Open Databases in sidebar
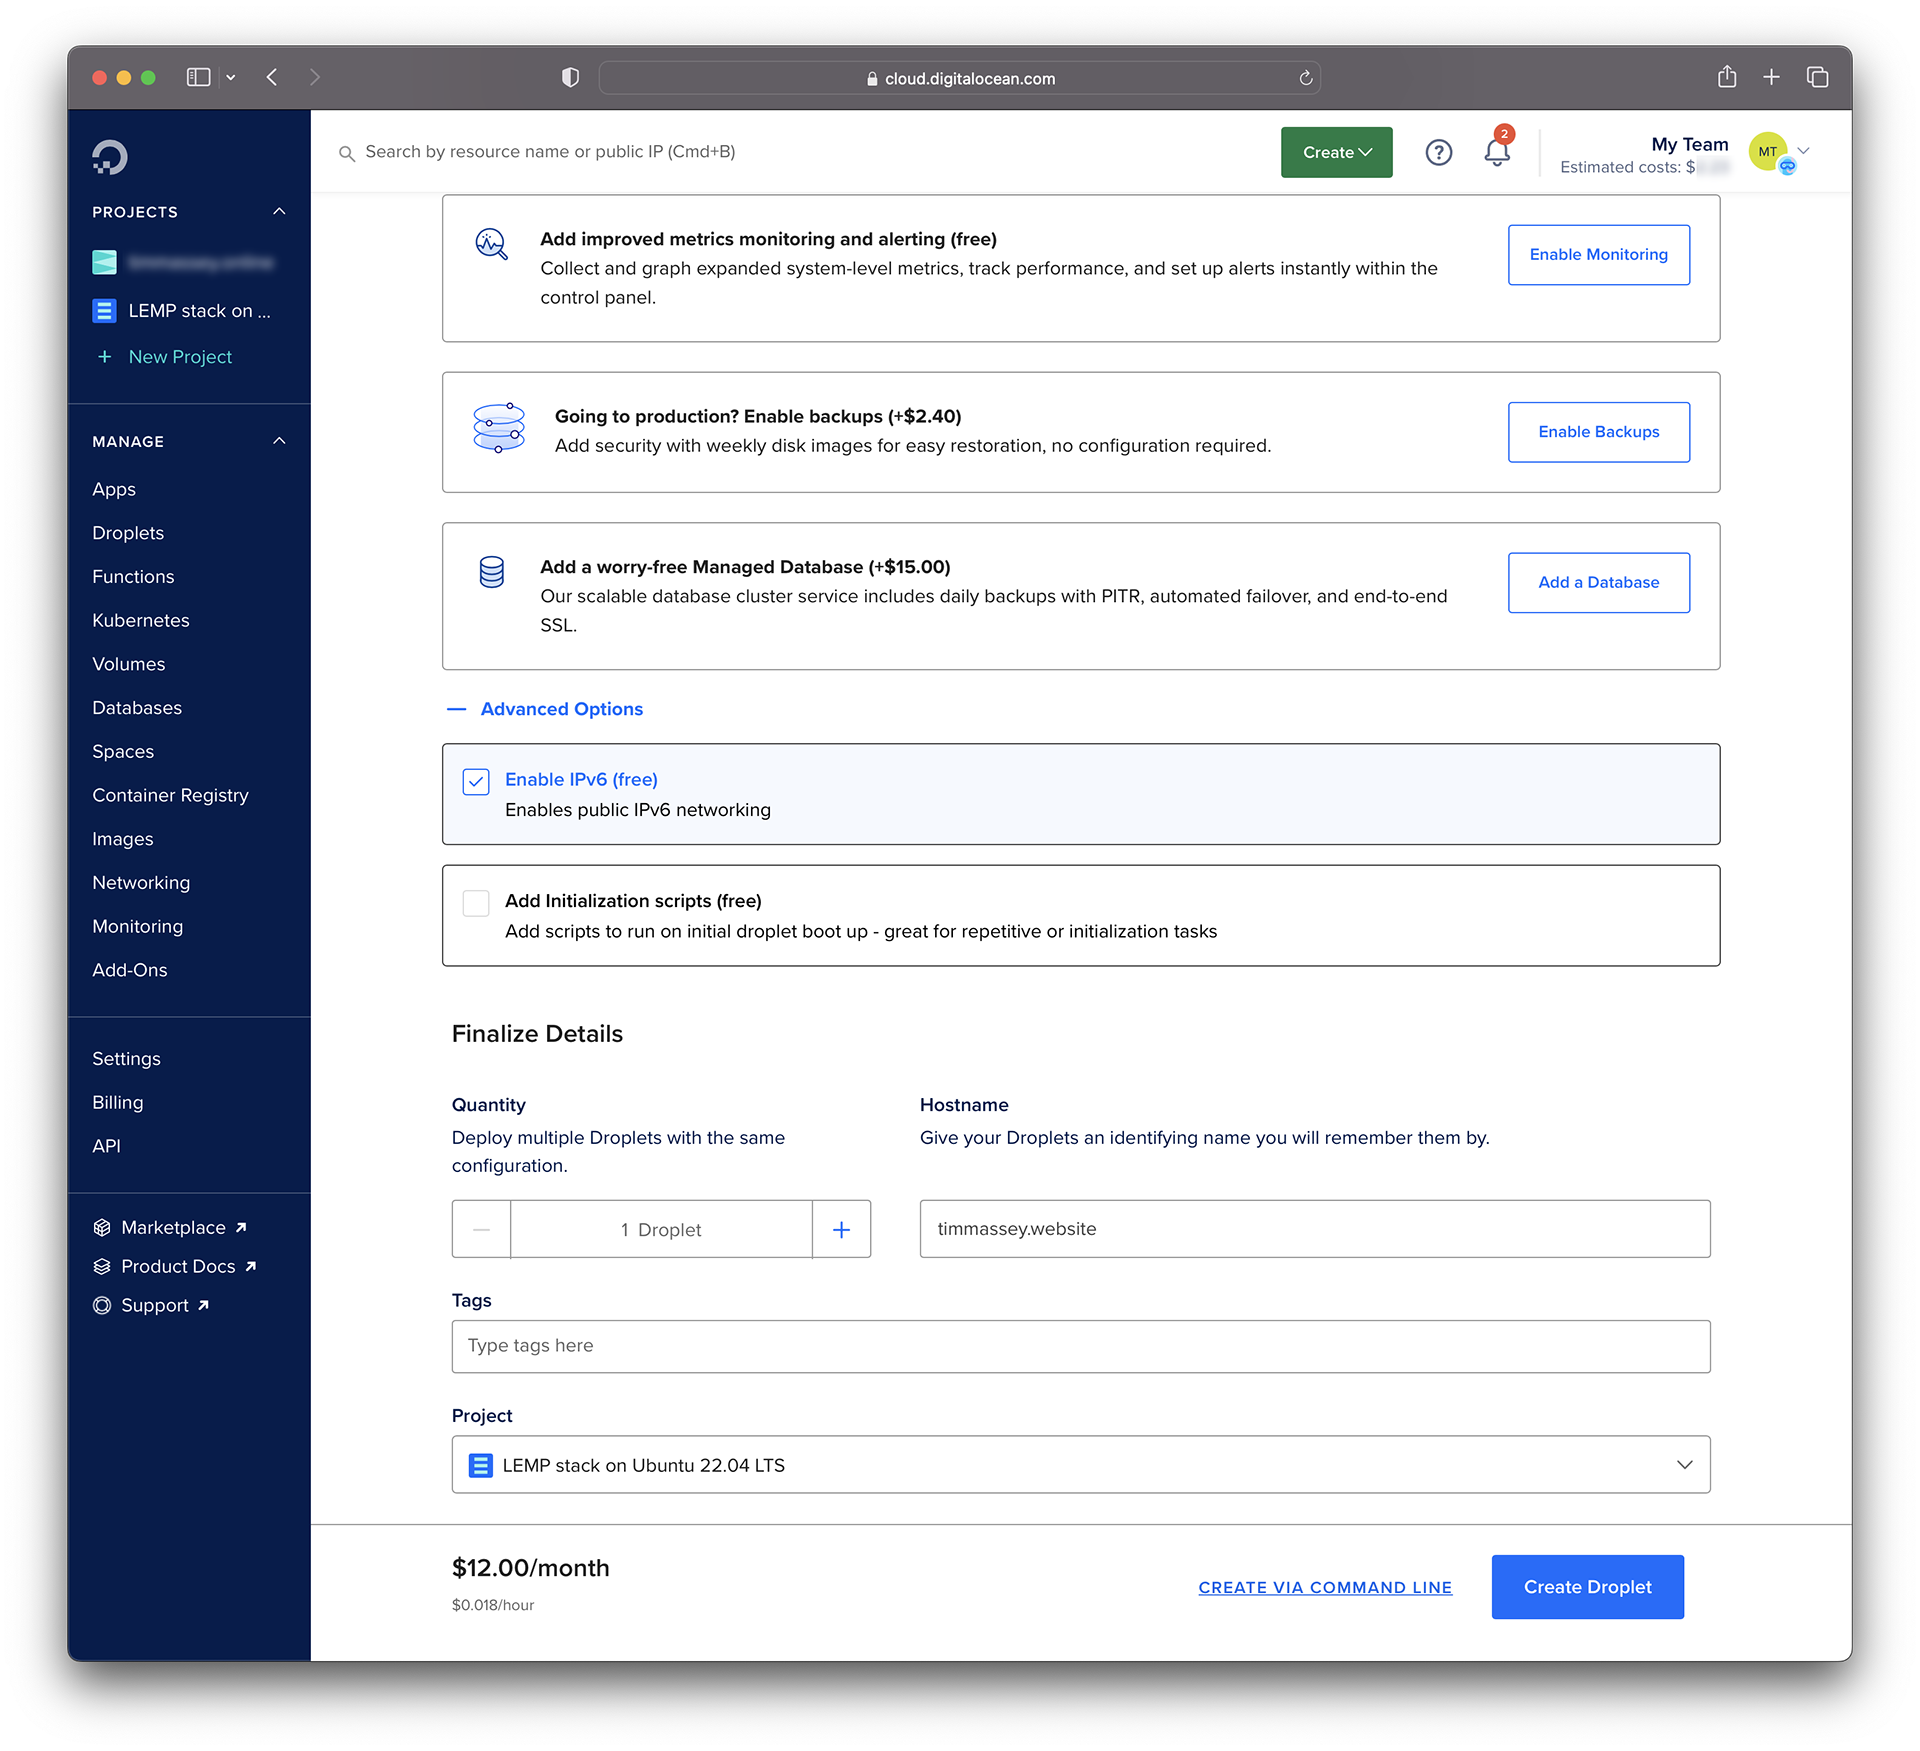Image resolution: width=1920 pixels, height=1751 pixels. point(137,708)
